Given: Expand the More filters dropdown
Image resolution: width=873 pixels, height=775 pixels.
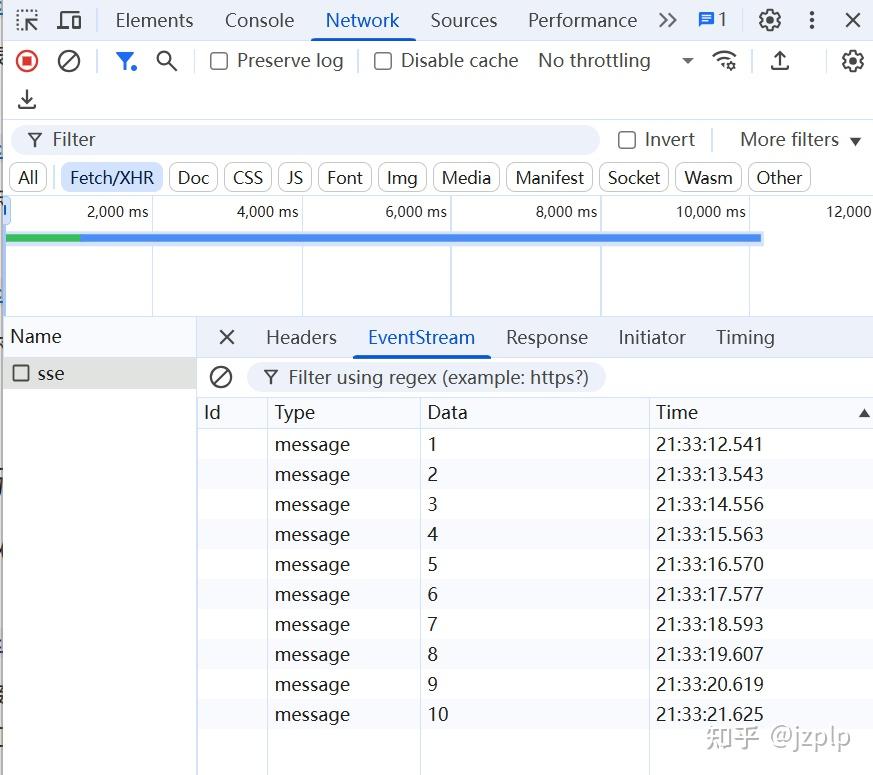Looking at the screenshot, I should 800,140.
